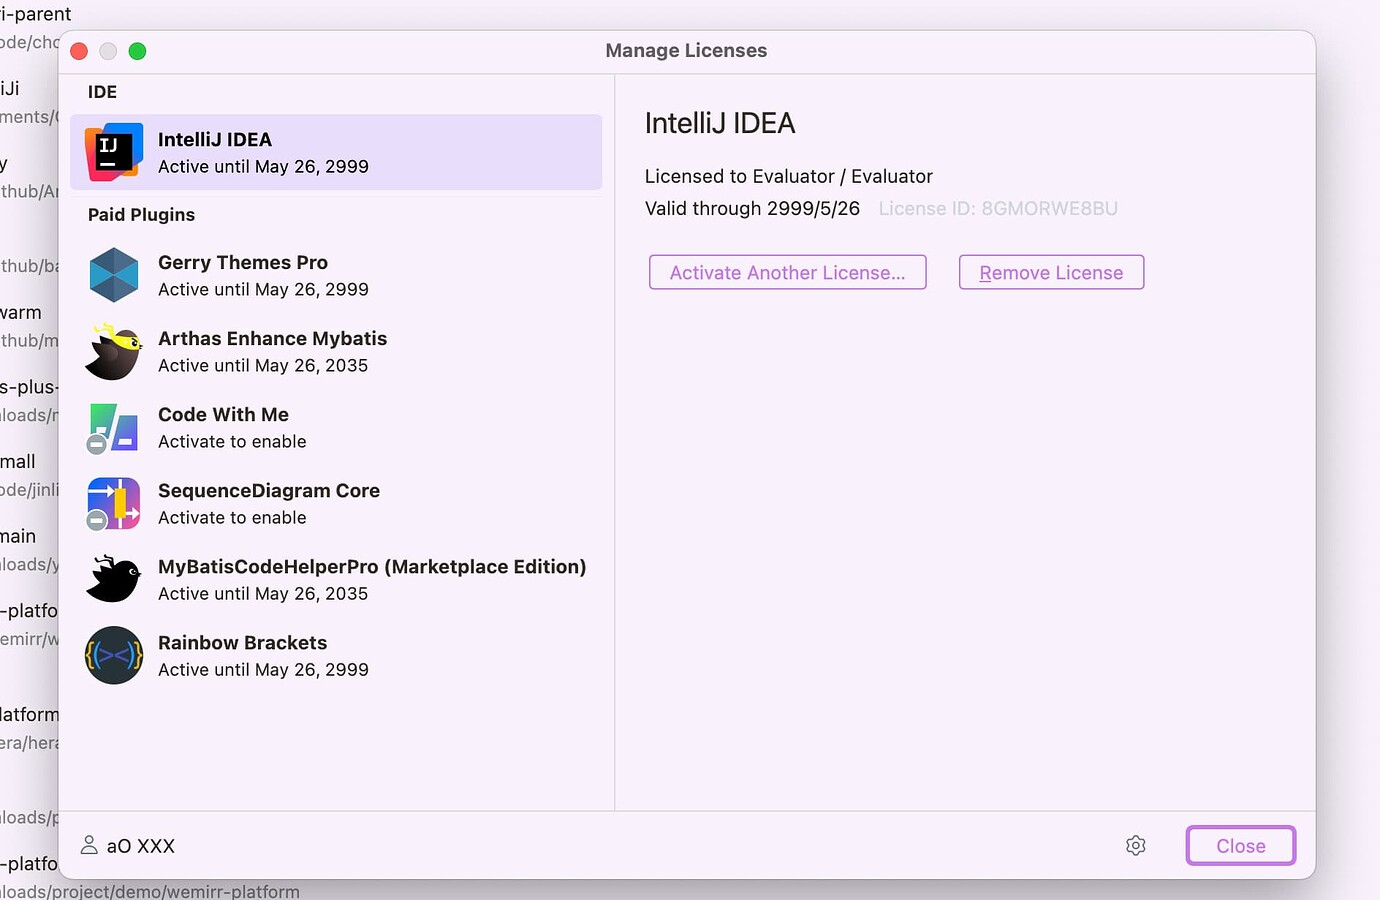Select the IntelliJ IDEA license row title

pyautogui.click(x=215, y=139)
